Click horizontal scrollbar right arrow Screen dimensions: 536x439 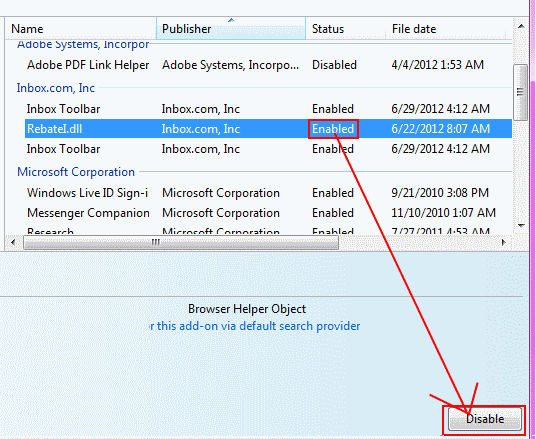[504, 242]
